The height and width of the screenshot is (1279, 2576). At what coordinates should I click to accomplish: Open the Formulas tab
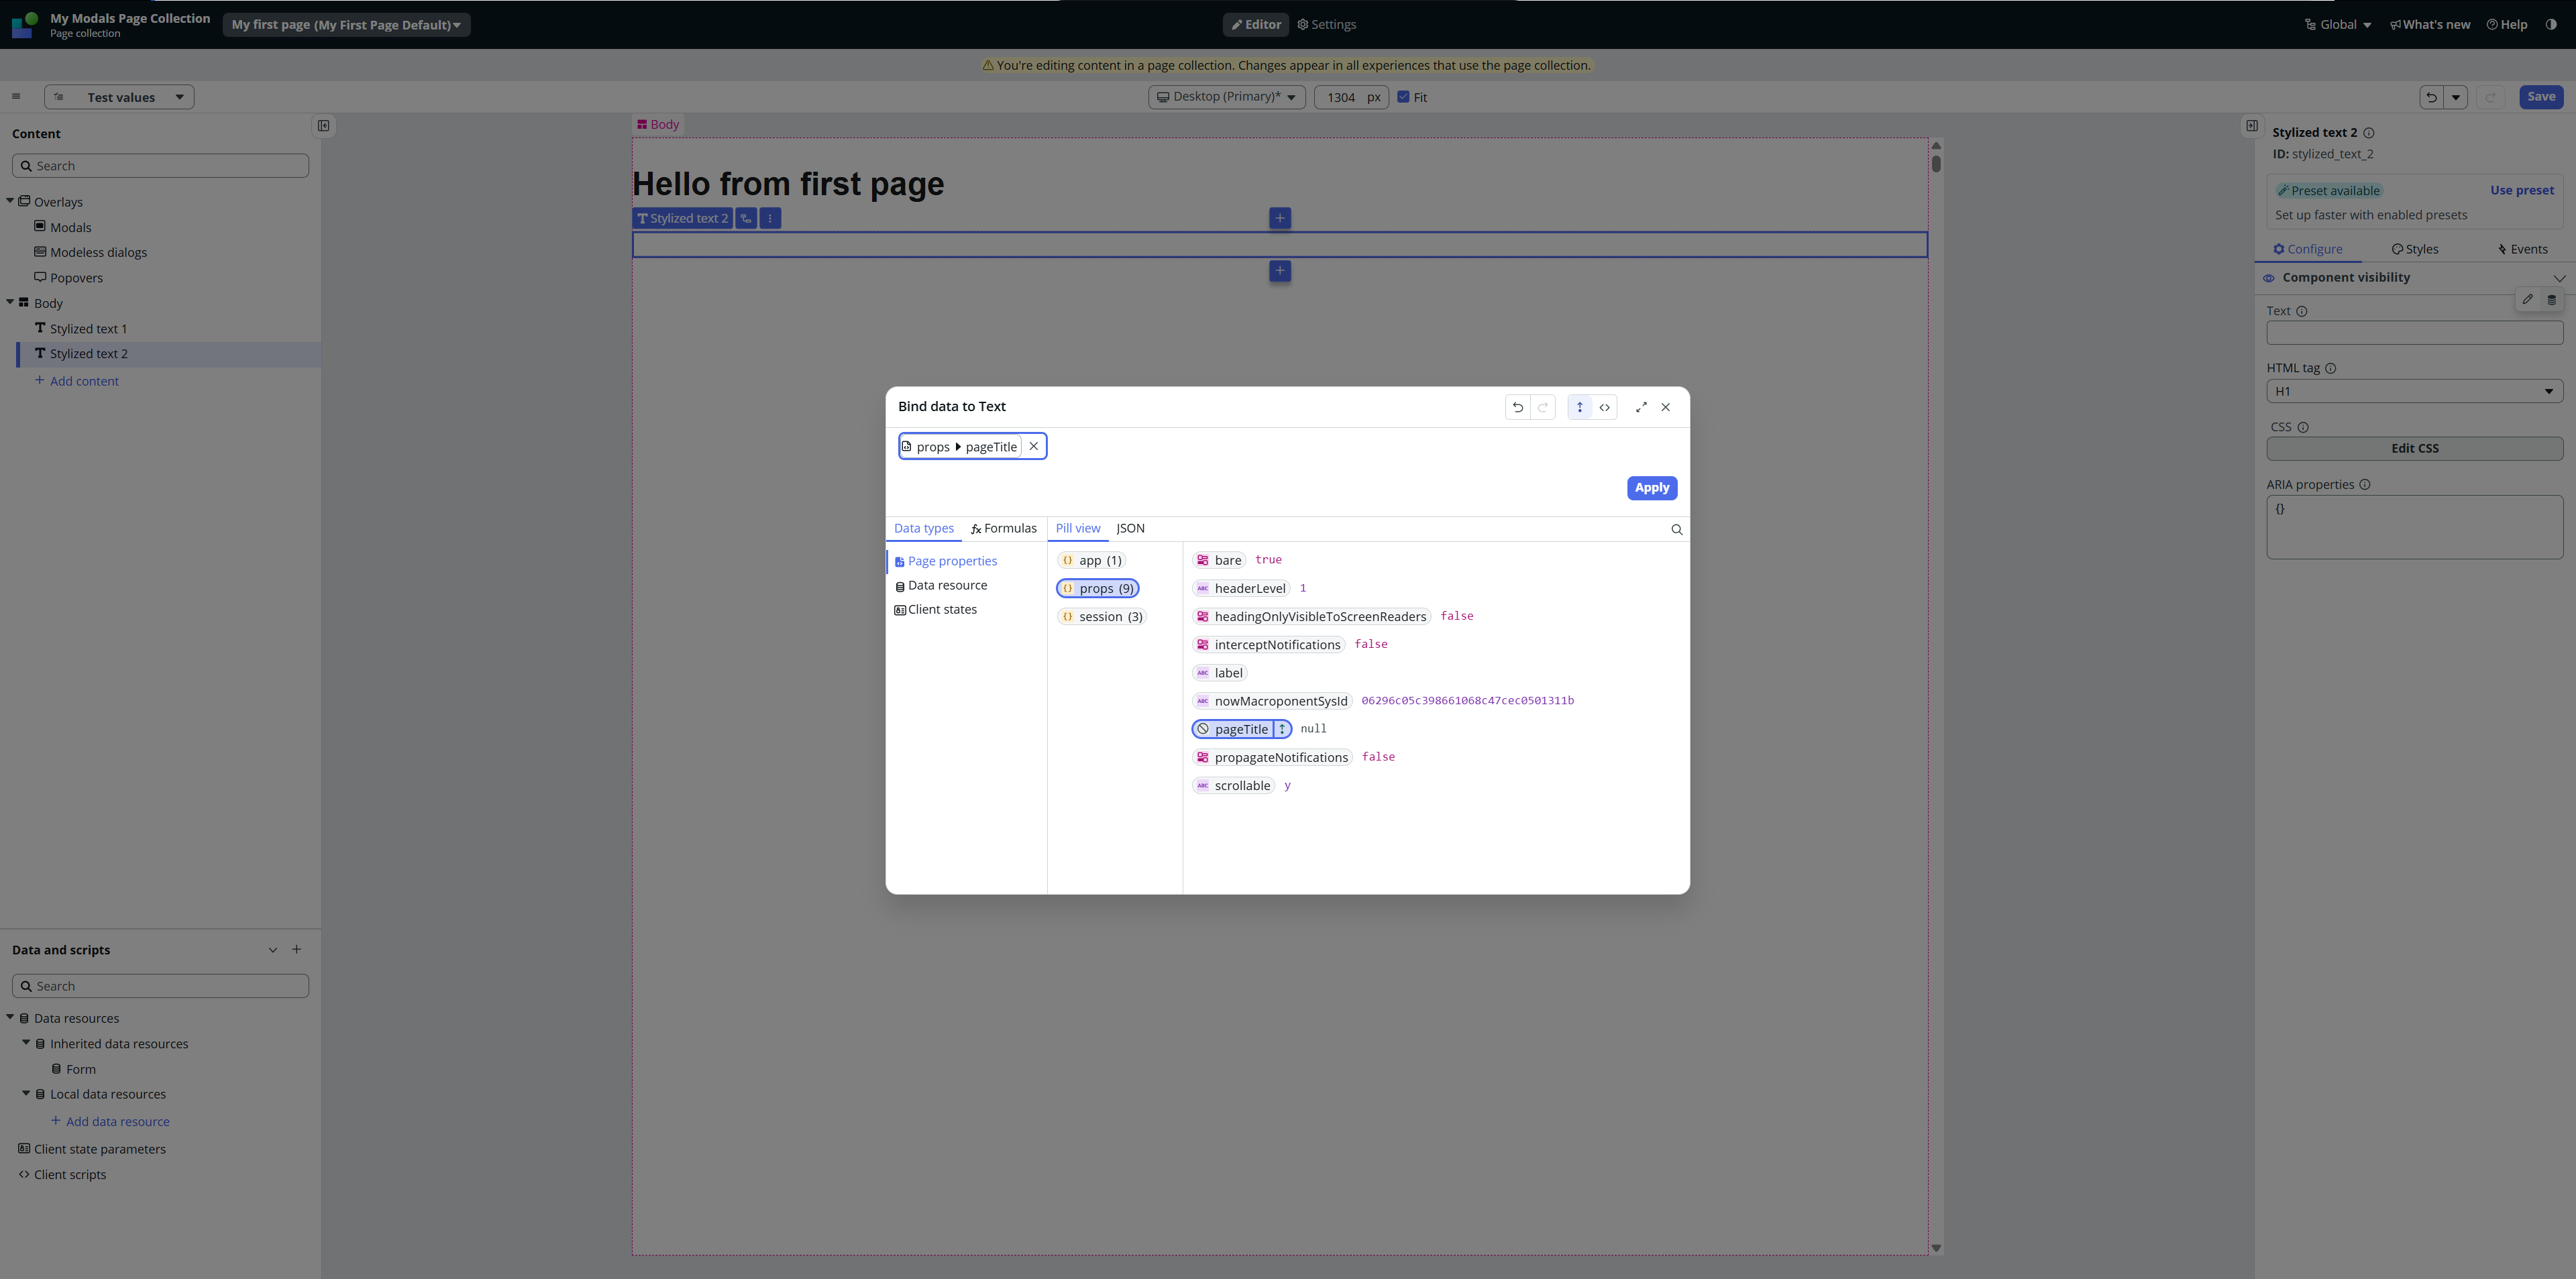point(1004,529)
